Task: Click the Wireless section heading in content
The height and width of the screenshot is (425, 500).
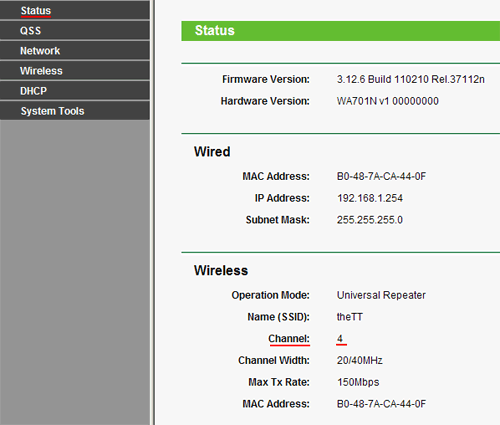Action: (x=221, y=270)
